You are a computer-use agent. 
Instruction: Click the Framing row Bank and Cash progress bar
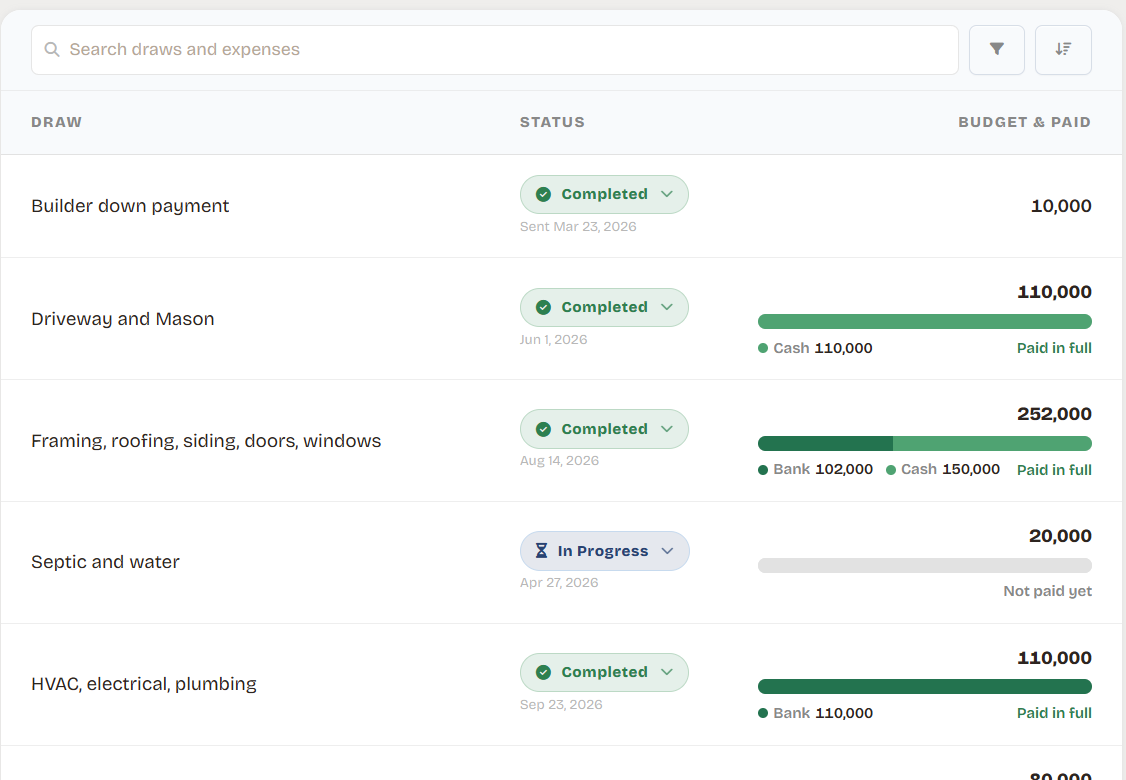pos(925,444)
